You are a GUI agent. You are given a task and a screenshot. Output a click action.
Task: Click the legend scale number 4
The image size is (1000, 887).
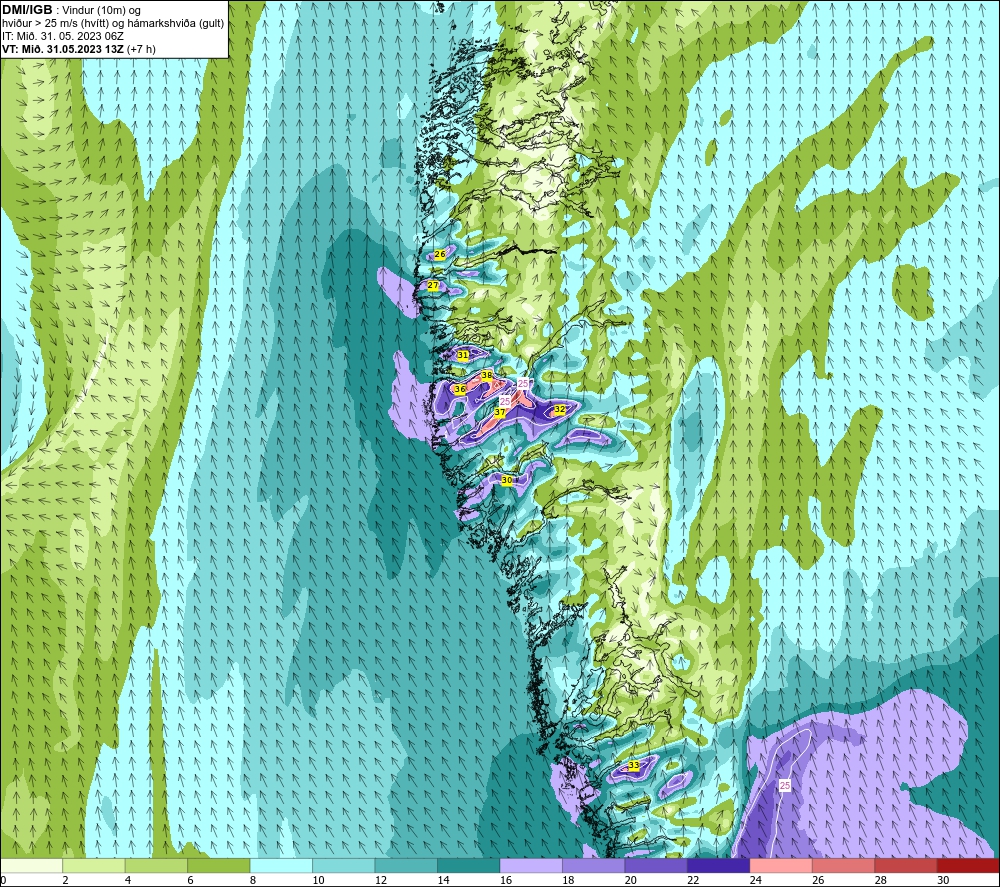[x=128, y=880]
